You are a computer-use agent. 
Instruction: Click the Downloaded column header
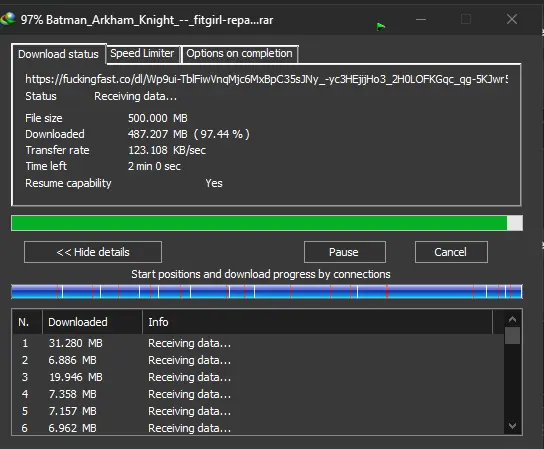click(x=92, y=322)
